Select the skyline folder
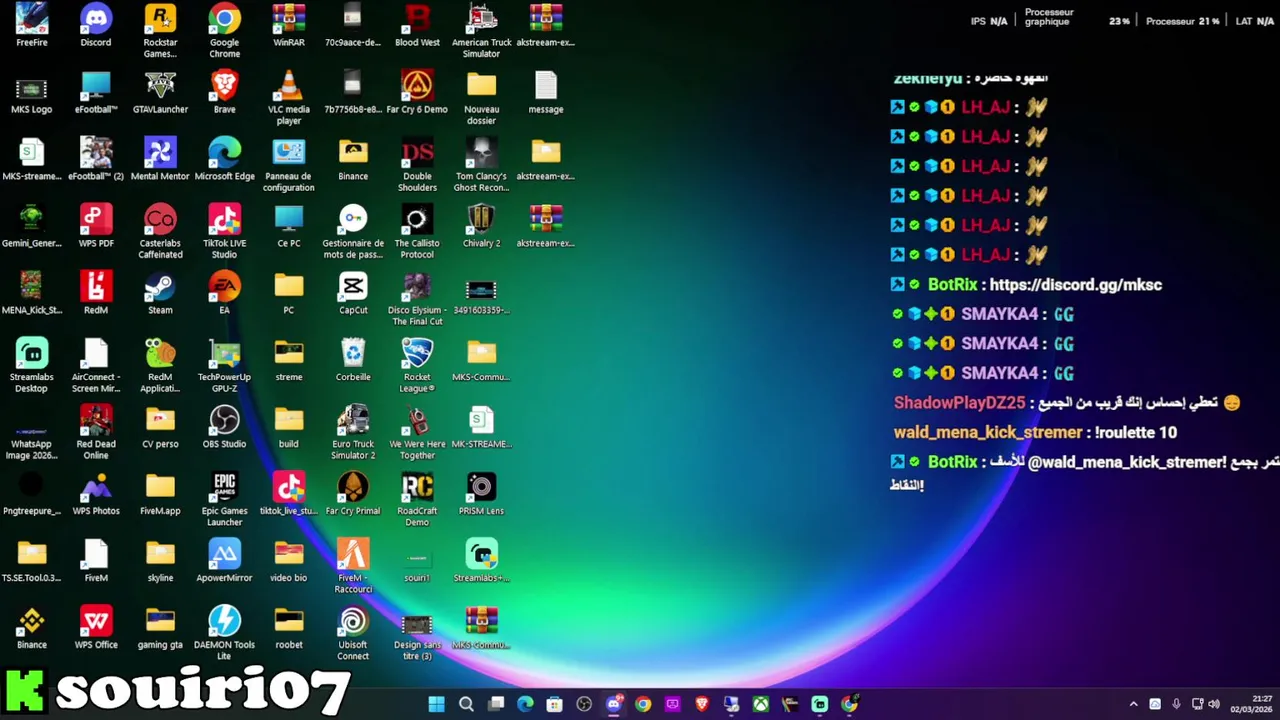 point(160,561)
